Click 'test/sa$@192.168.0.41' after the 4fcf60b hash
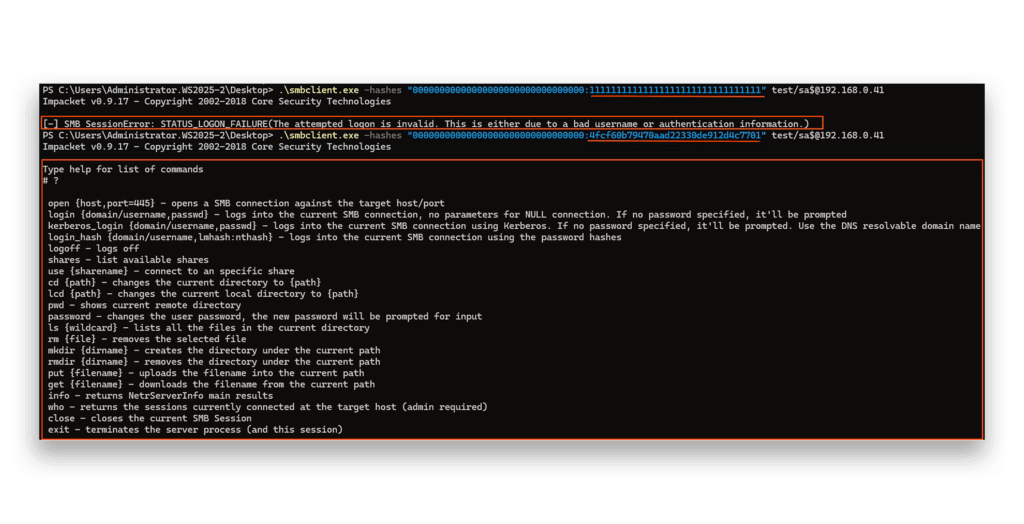Screen dimensions: 1024x524 (x=827, y=135)
